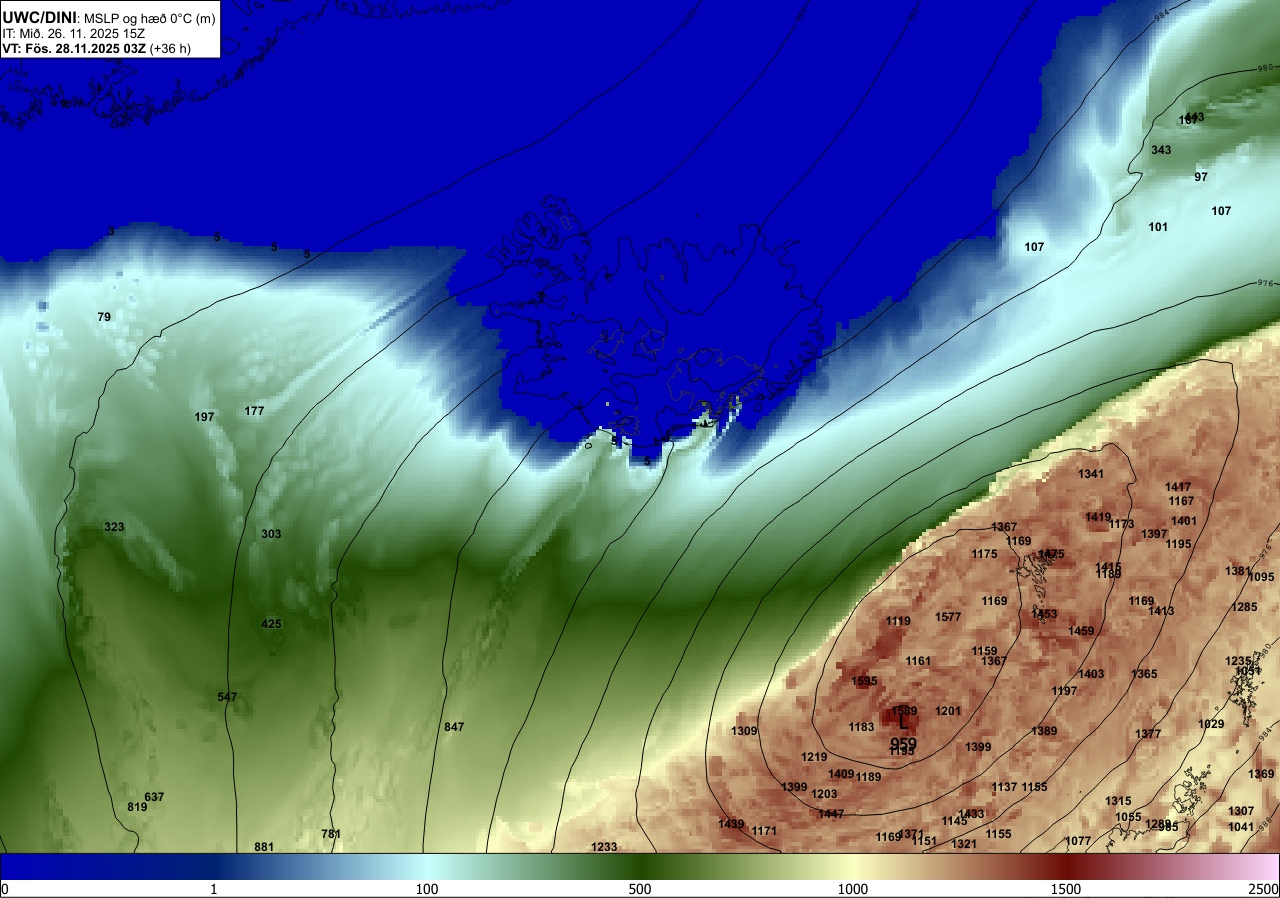Click the map value 1203
1280x898 pixels.
(x=824, y=794)
